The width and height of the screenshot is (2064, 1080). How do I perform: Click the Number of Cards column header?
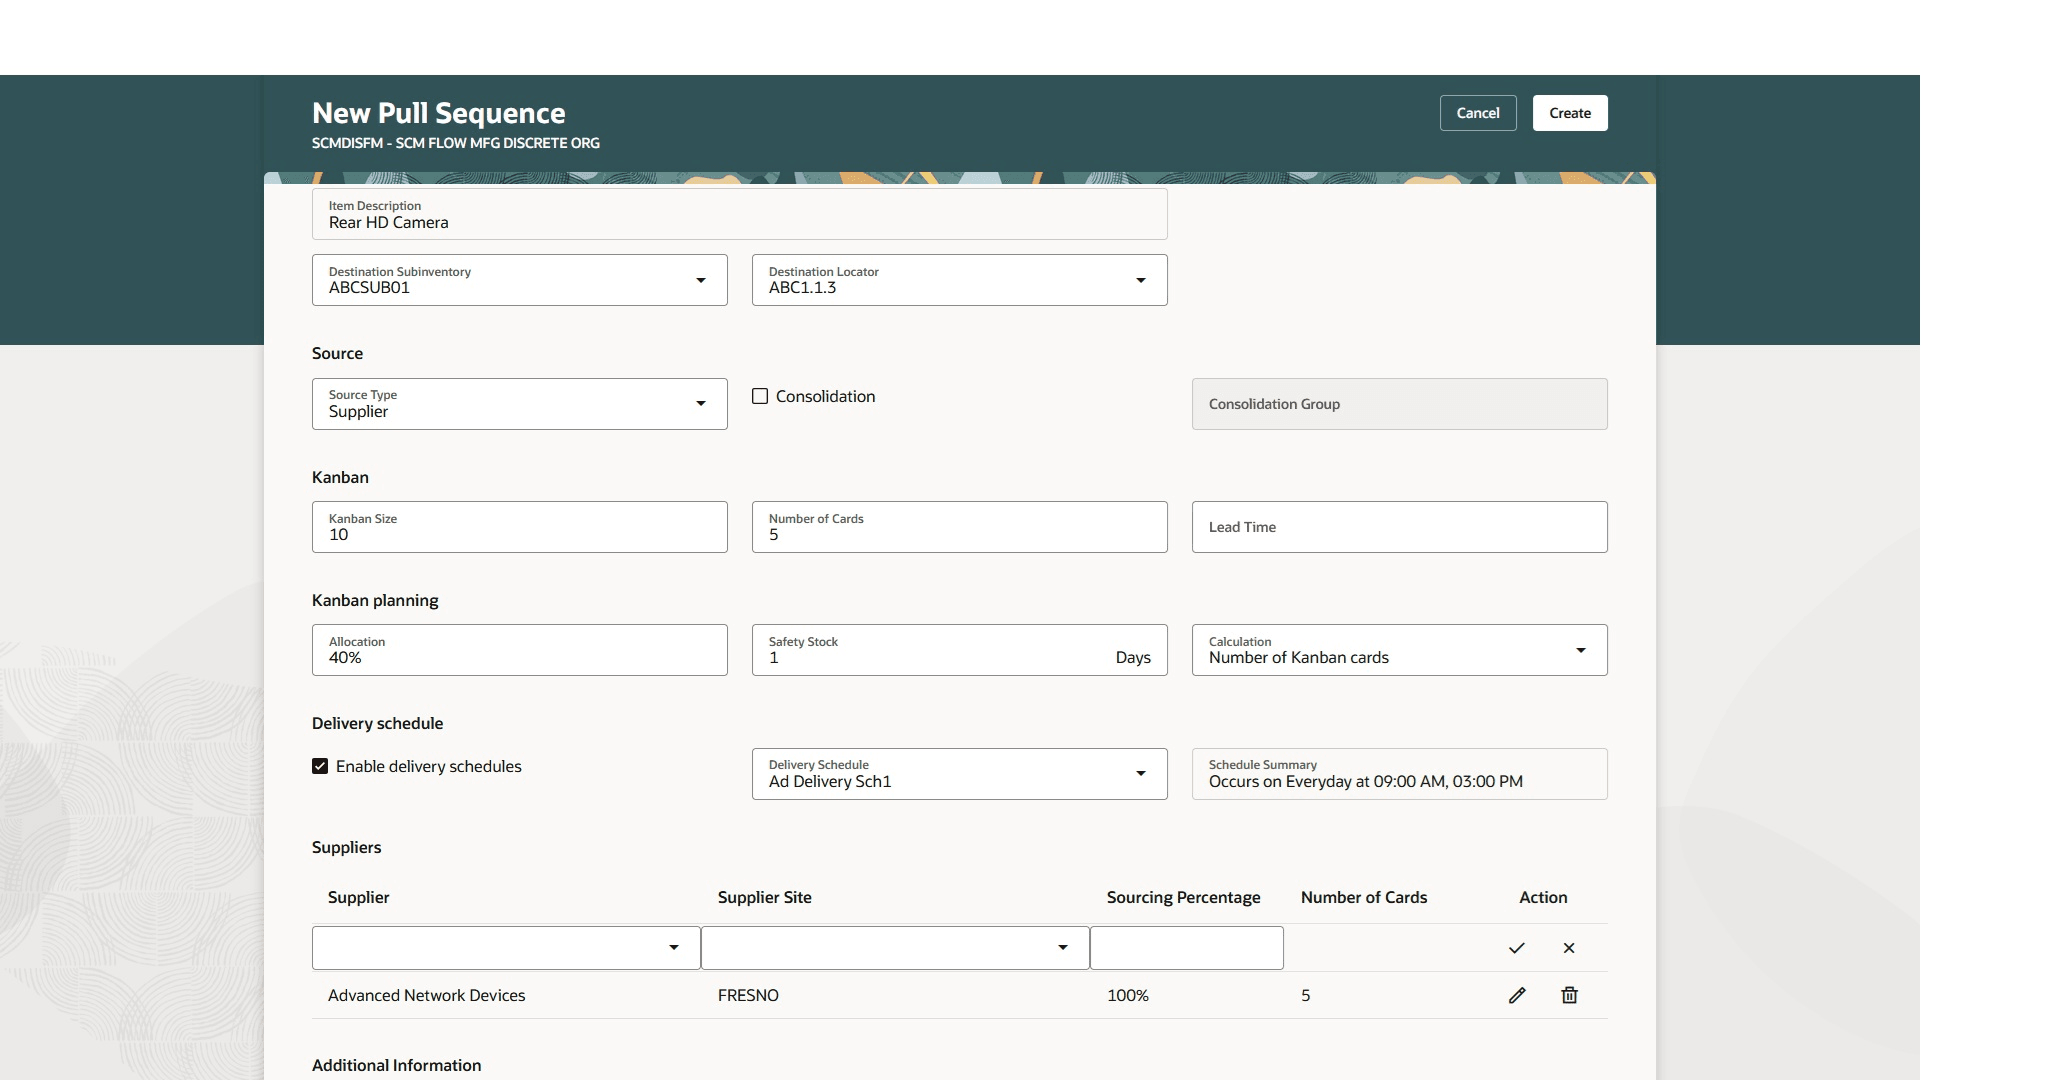click(x=1364, y=897)
